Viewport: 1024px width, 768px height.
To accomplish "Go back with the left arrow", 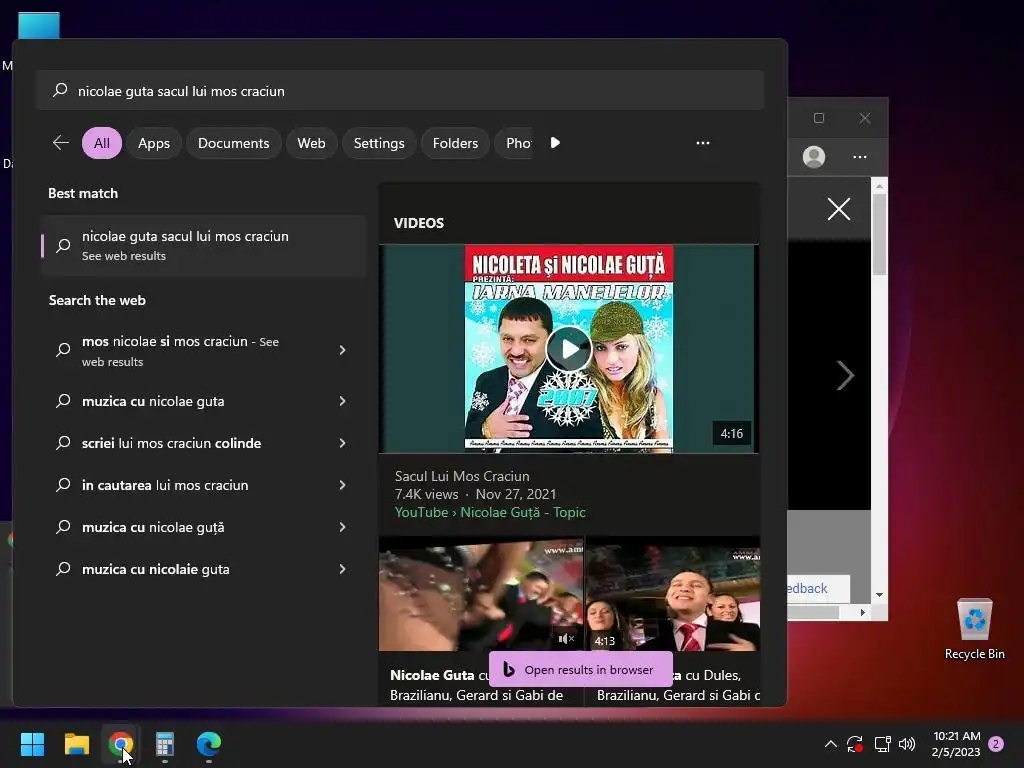I will [x=61, y=142].
